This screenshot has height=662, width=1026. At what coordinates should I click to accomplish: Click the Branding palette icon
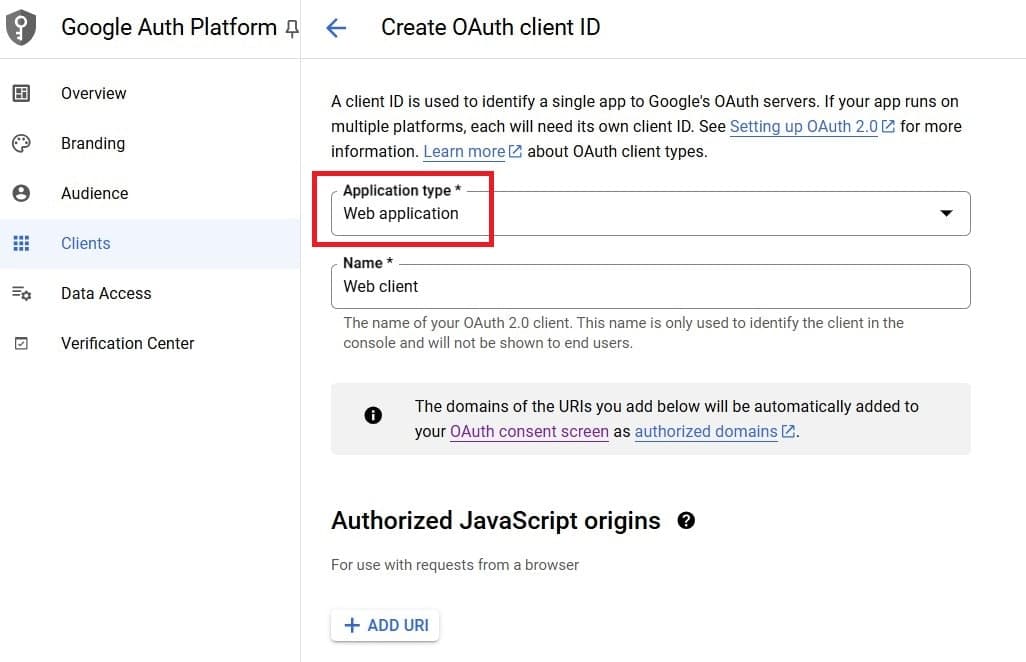pos(22,143)
